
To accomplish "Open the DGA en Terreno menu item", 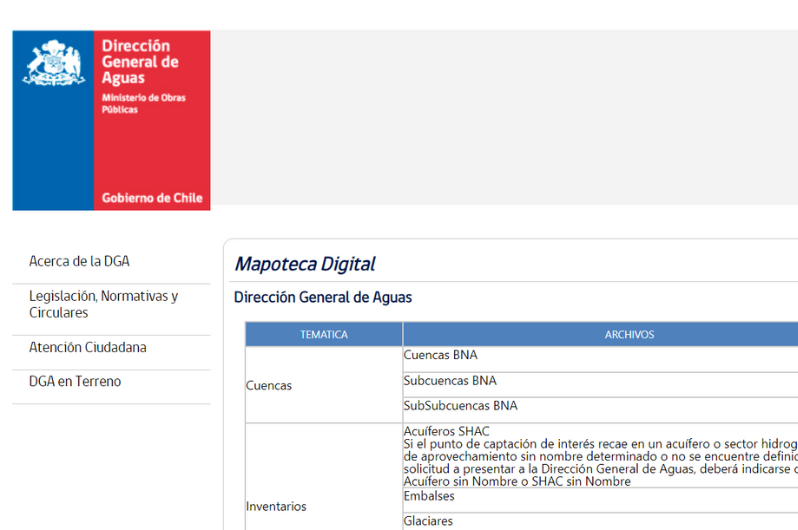I will pyautogui.click(x=75, y=381).
